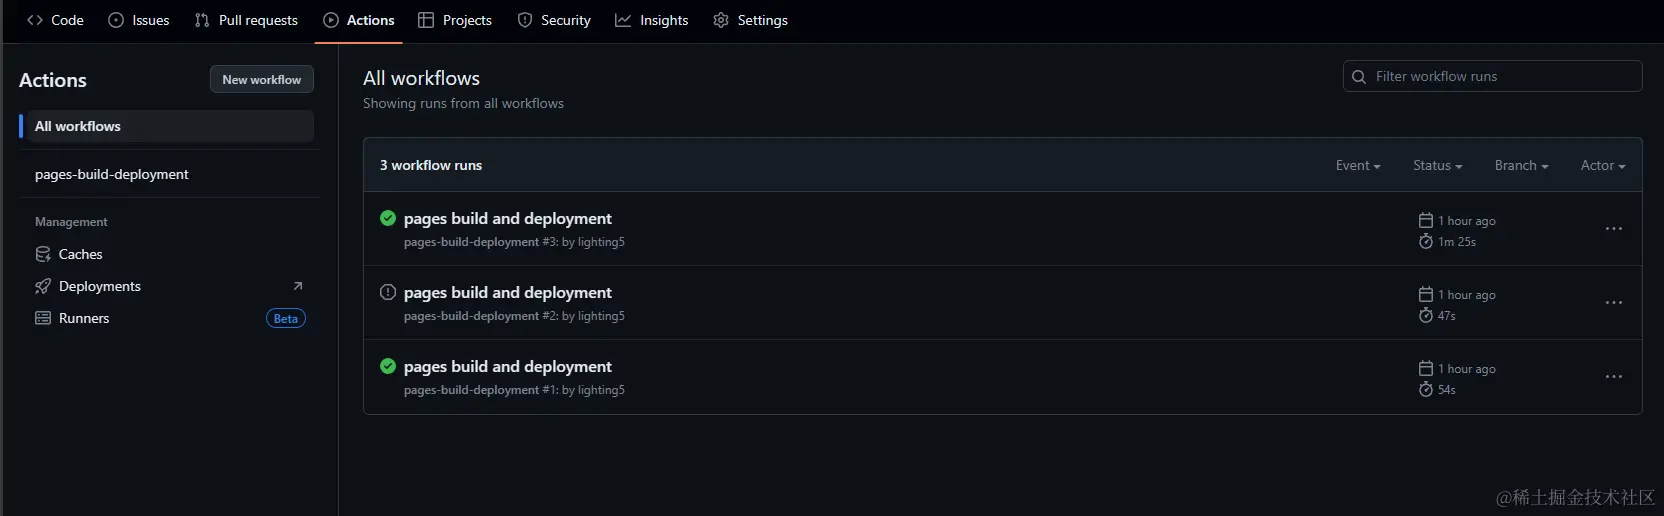Select the Actions tab
1664x516 pixels.
click(x=359, y=20)
